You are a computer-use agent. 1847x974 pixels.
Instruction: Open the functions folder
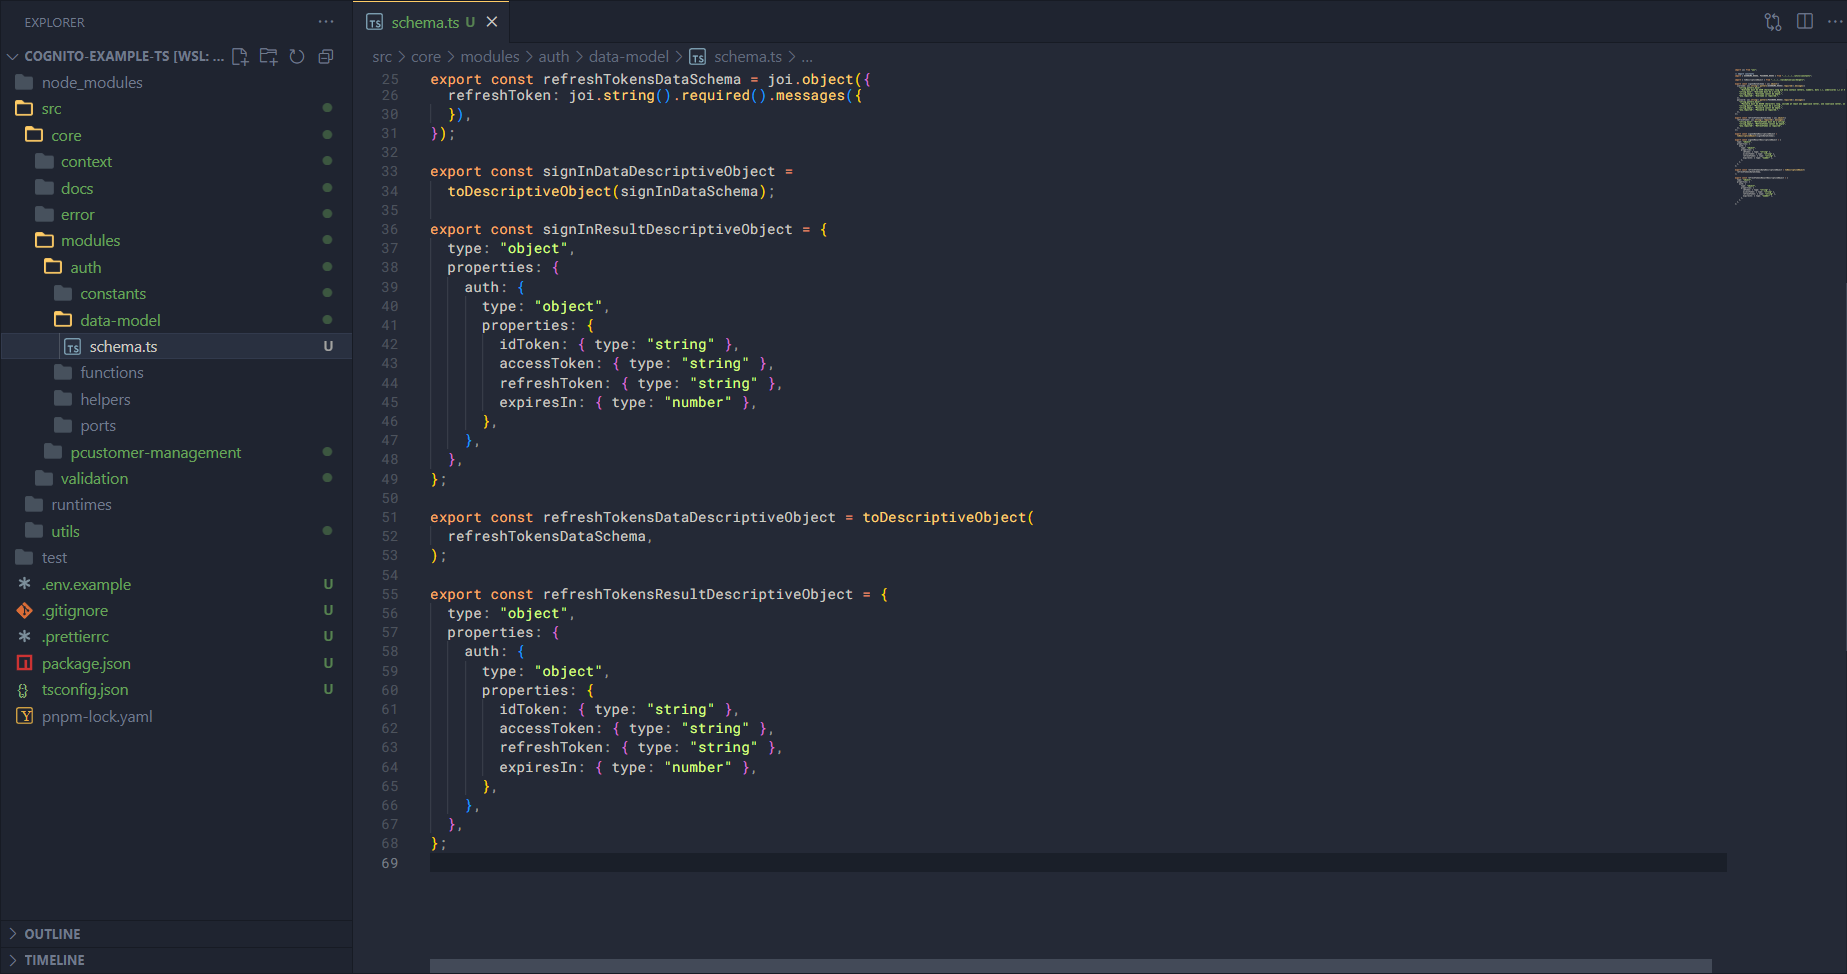[111, 373]
